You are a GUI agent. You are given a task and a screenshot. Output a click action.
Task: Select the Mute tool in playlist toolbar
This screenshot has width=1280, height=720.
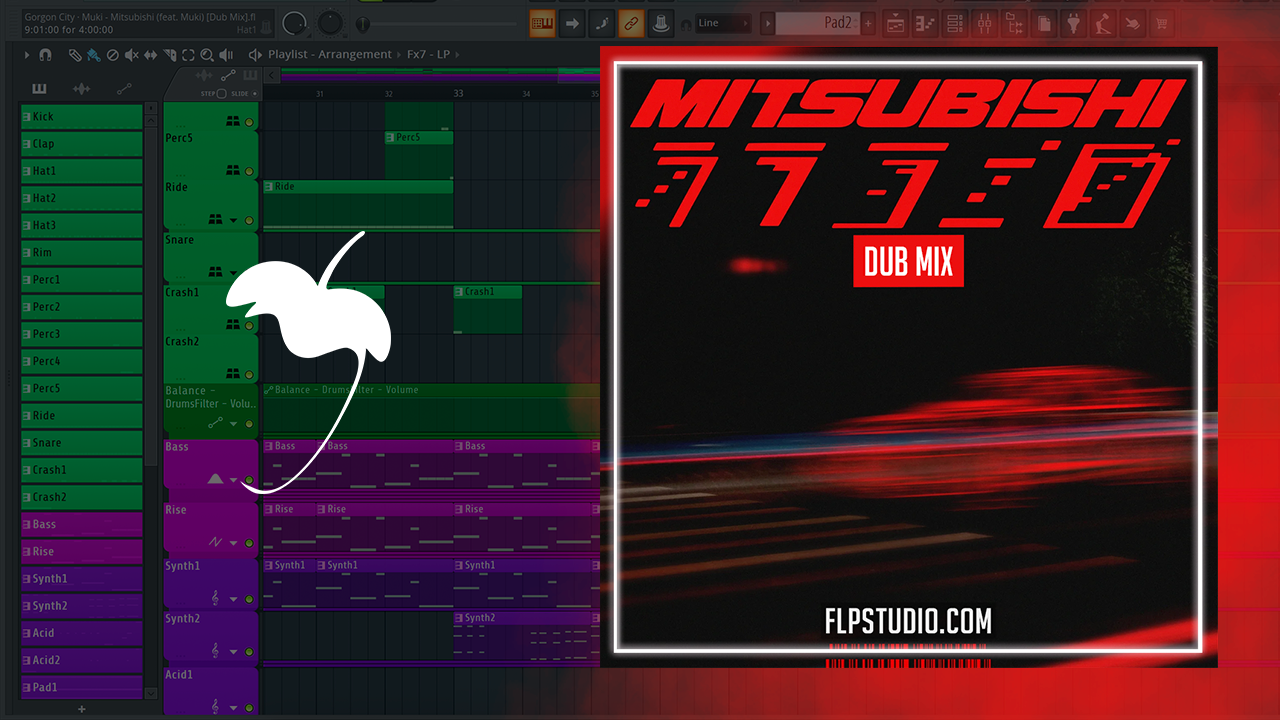[x=131, y=55]
